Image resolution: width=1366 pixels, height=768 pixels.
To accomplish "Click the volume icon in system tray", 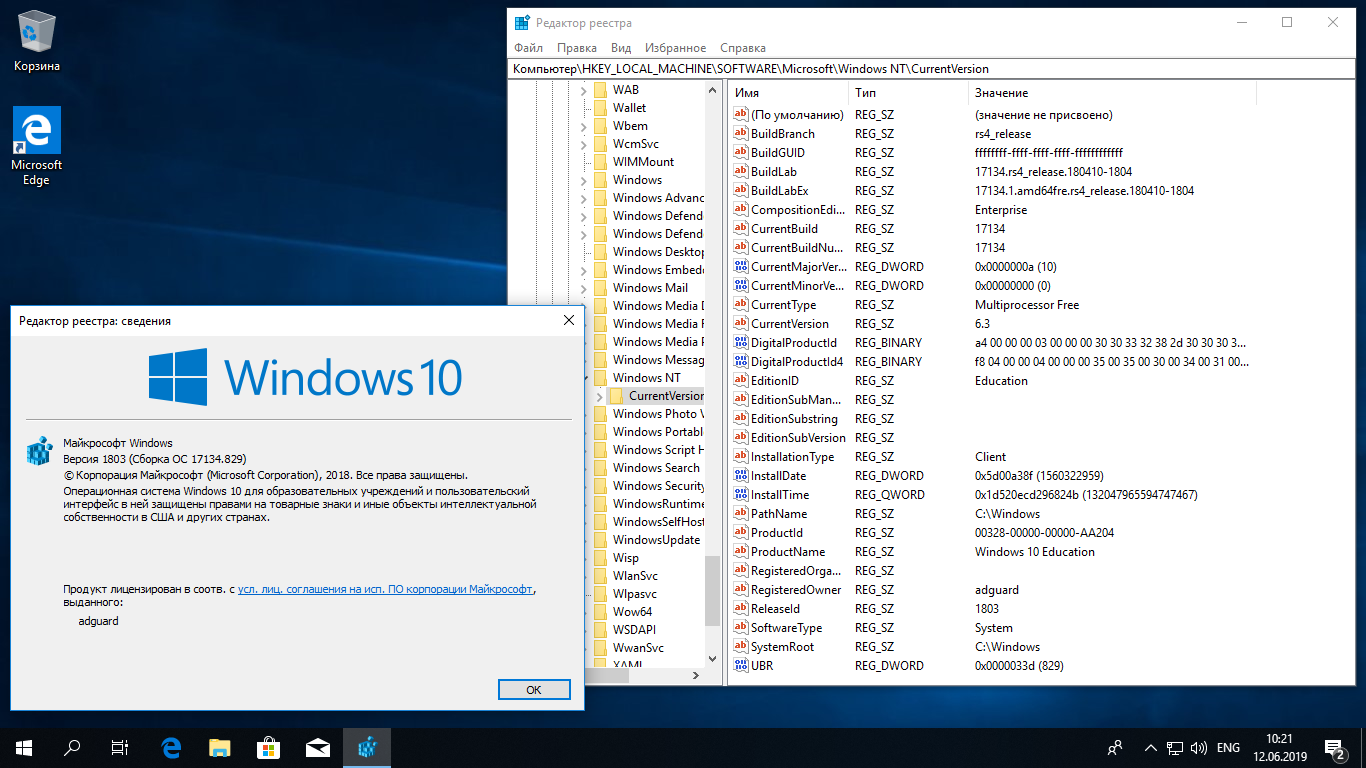I will pyautogui.click(x=1198, y=747).
